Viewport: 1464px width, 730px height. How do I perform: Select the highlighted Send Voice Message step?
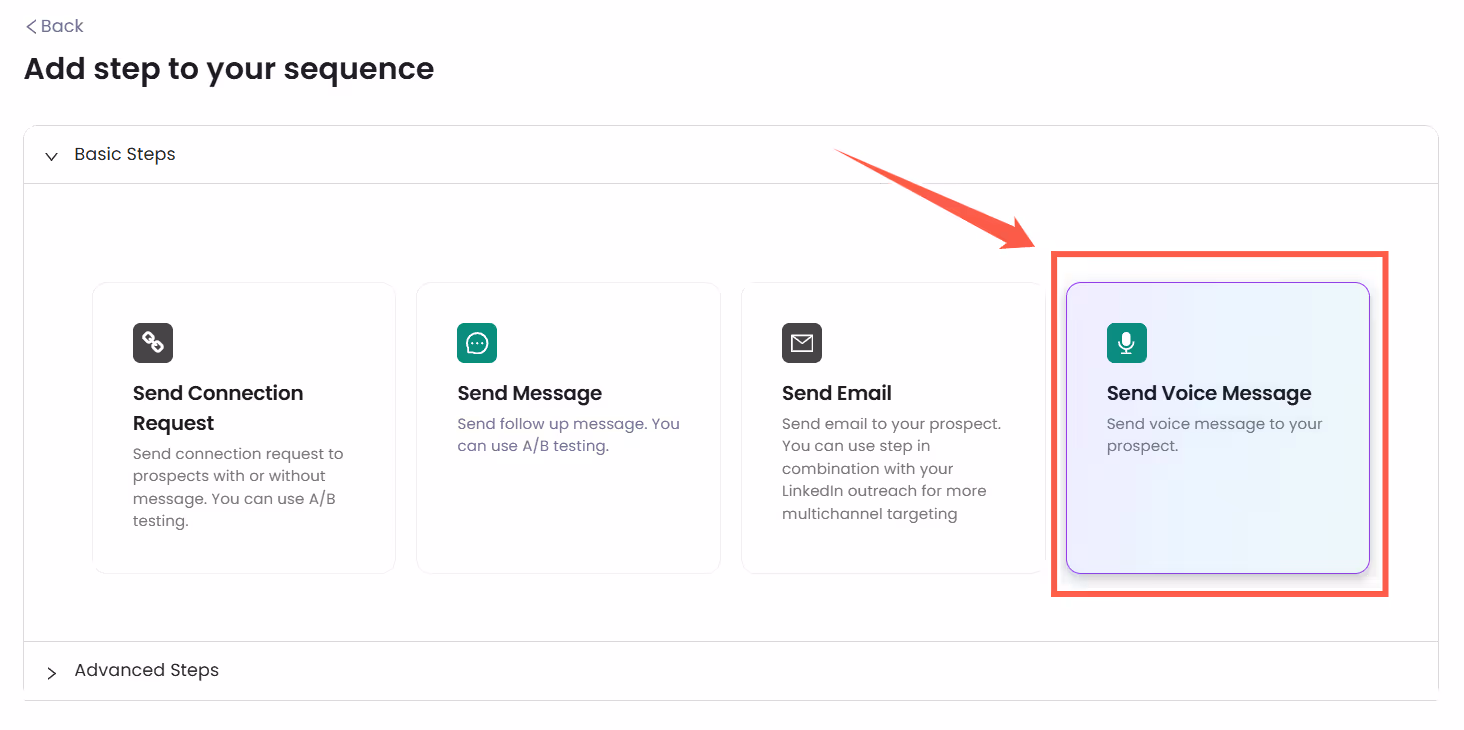click(1218, 427)
